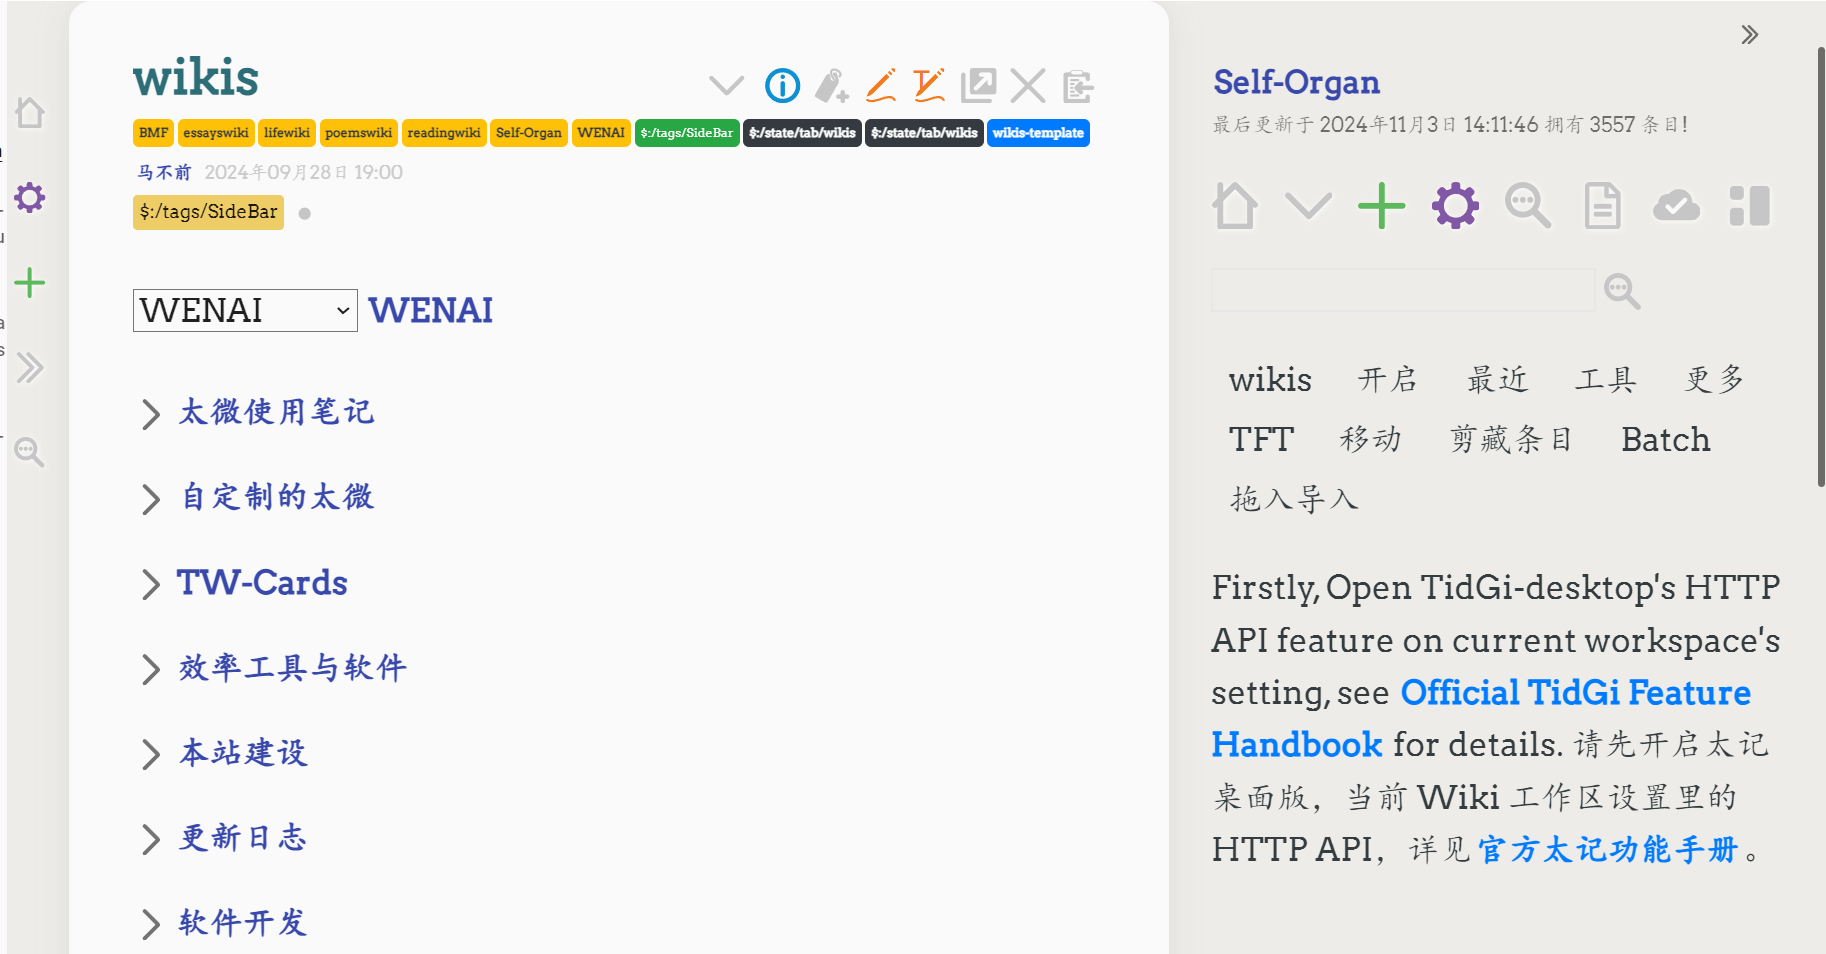Image resolution: width=1826 pixels, height=954 pixels.
Task: Click the BMF tag pill
Action: click(x=154, y=133)
